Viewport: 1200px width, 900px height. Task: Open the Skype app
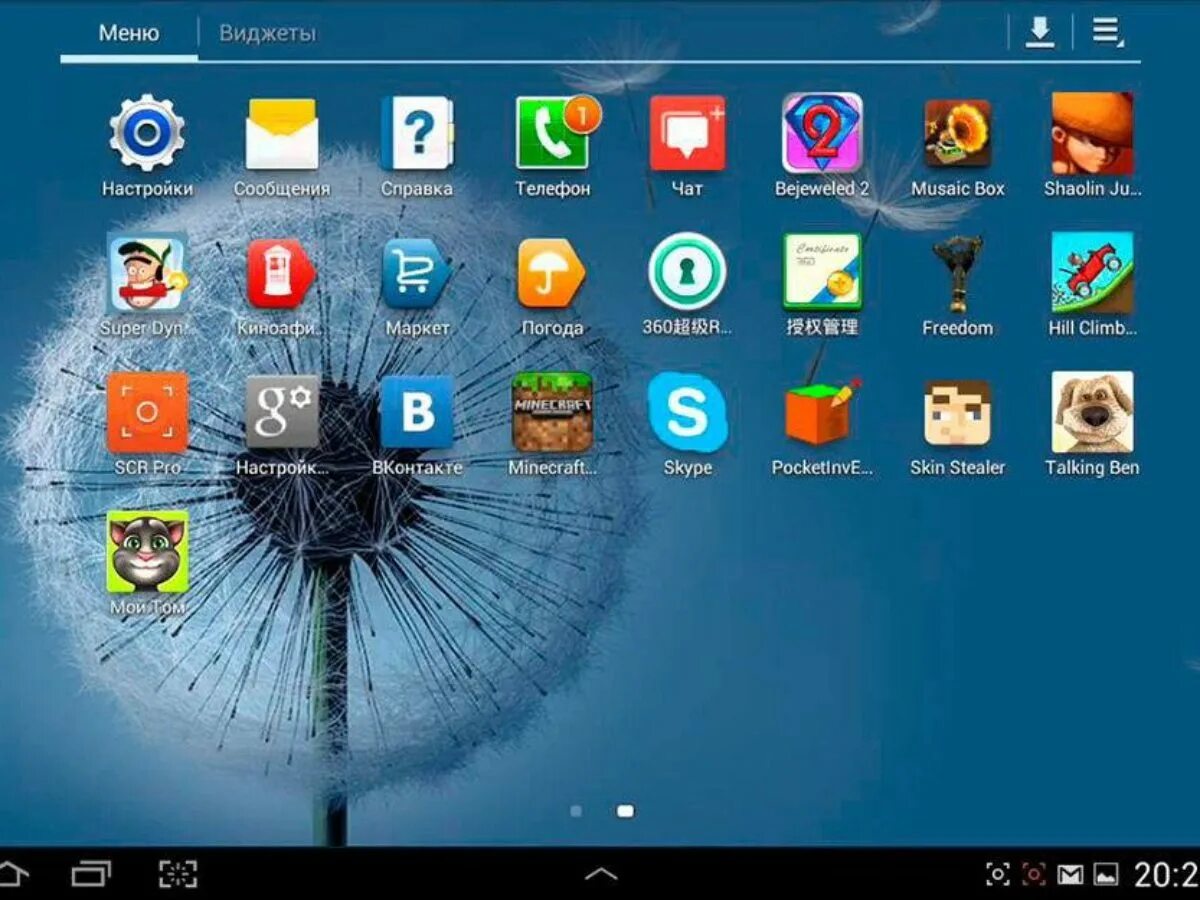[x=687, y=412]
